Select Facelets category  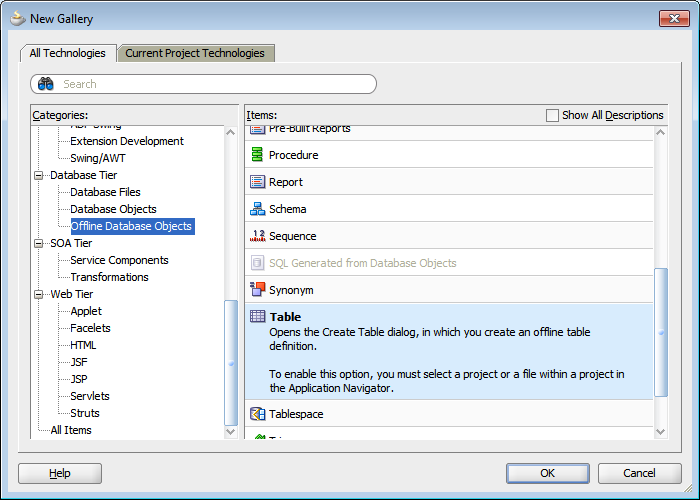pyautogui.click(x=90, y=328)
